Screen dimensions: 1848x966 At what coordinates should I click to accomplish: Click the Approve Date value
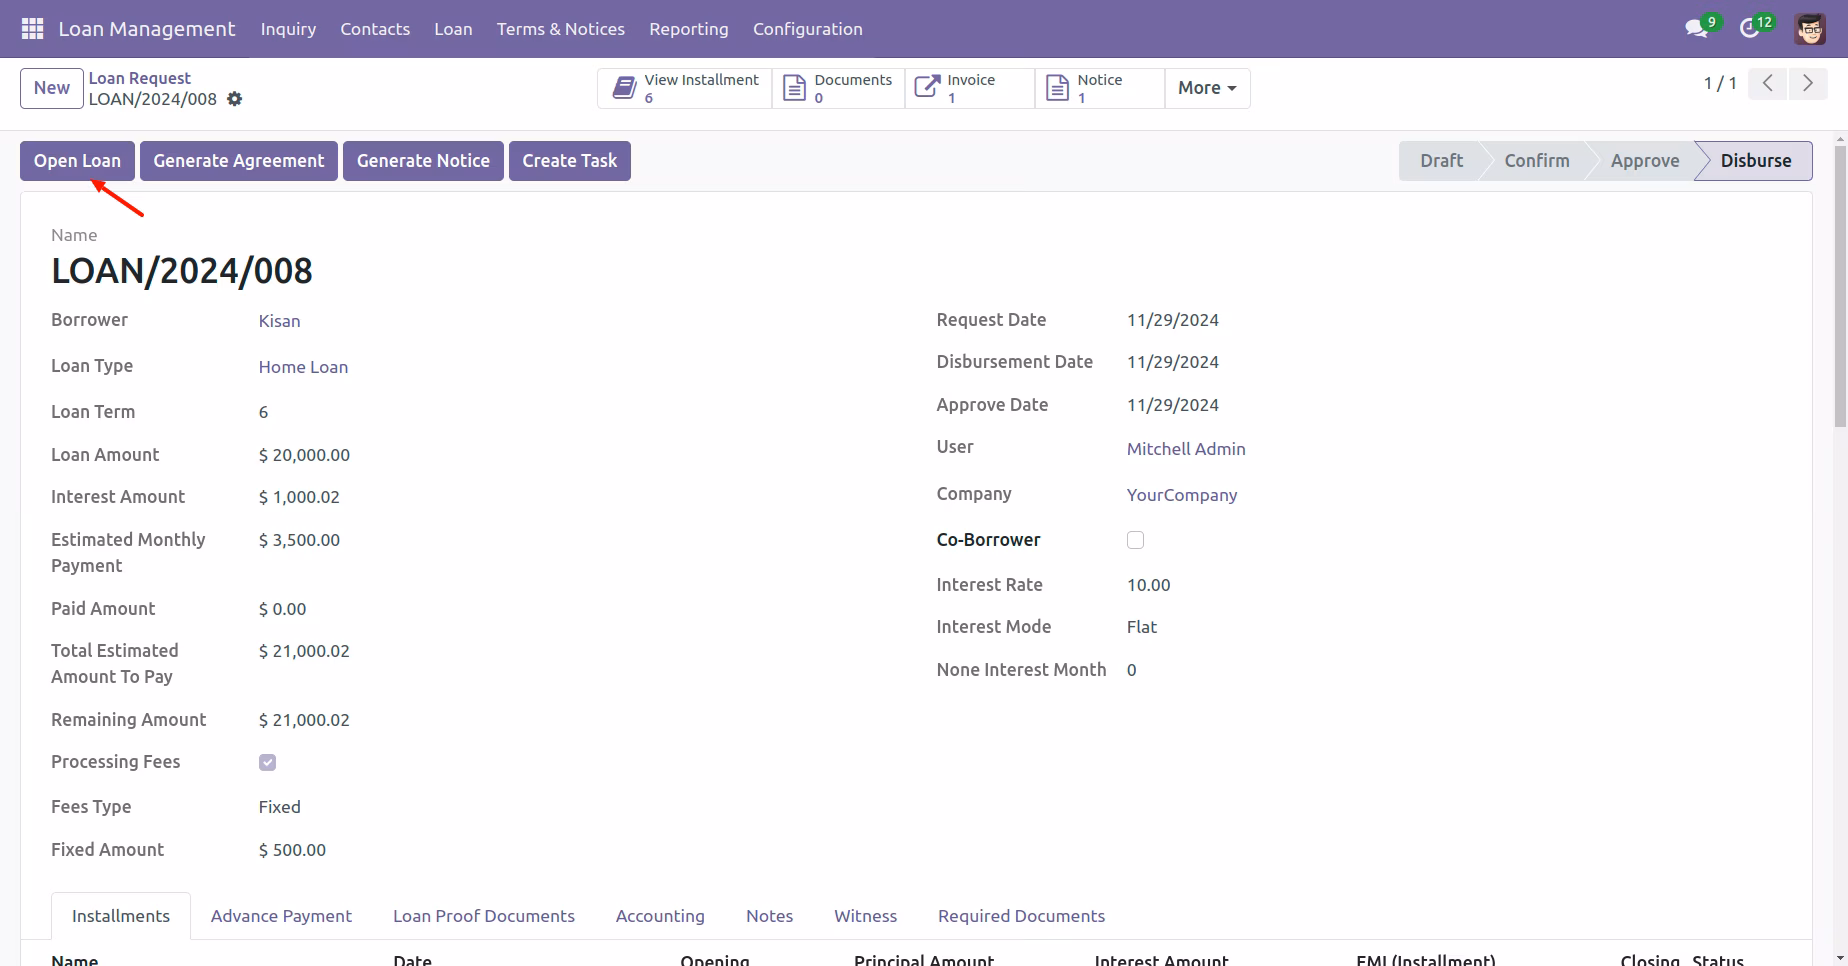point(1173,405)
